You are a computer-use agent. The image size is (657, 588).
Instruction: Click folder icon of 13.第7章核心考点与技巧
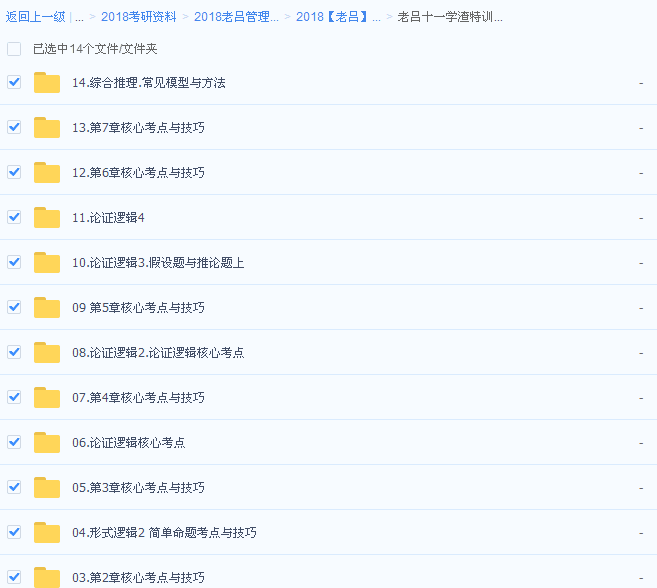47,128
